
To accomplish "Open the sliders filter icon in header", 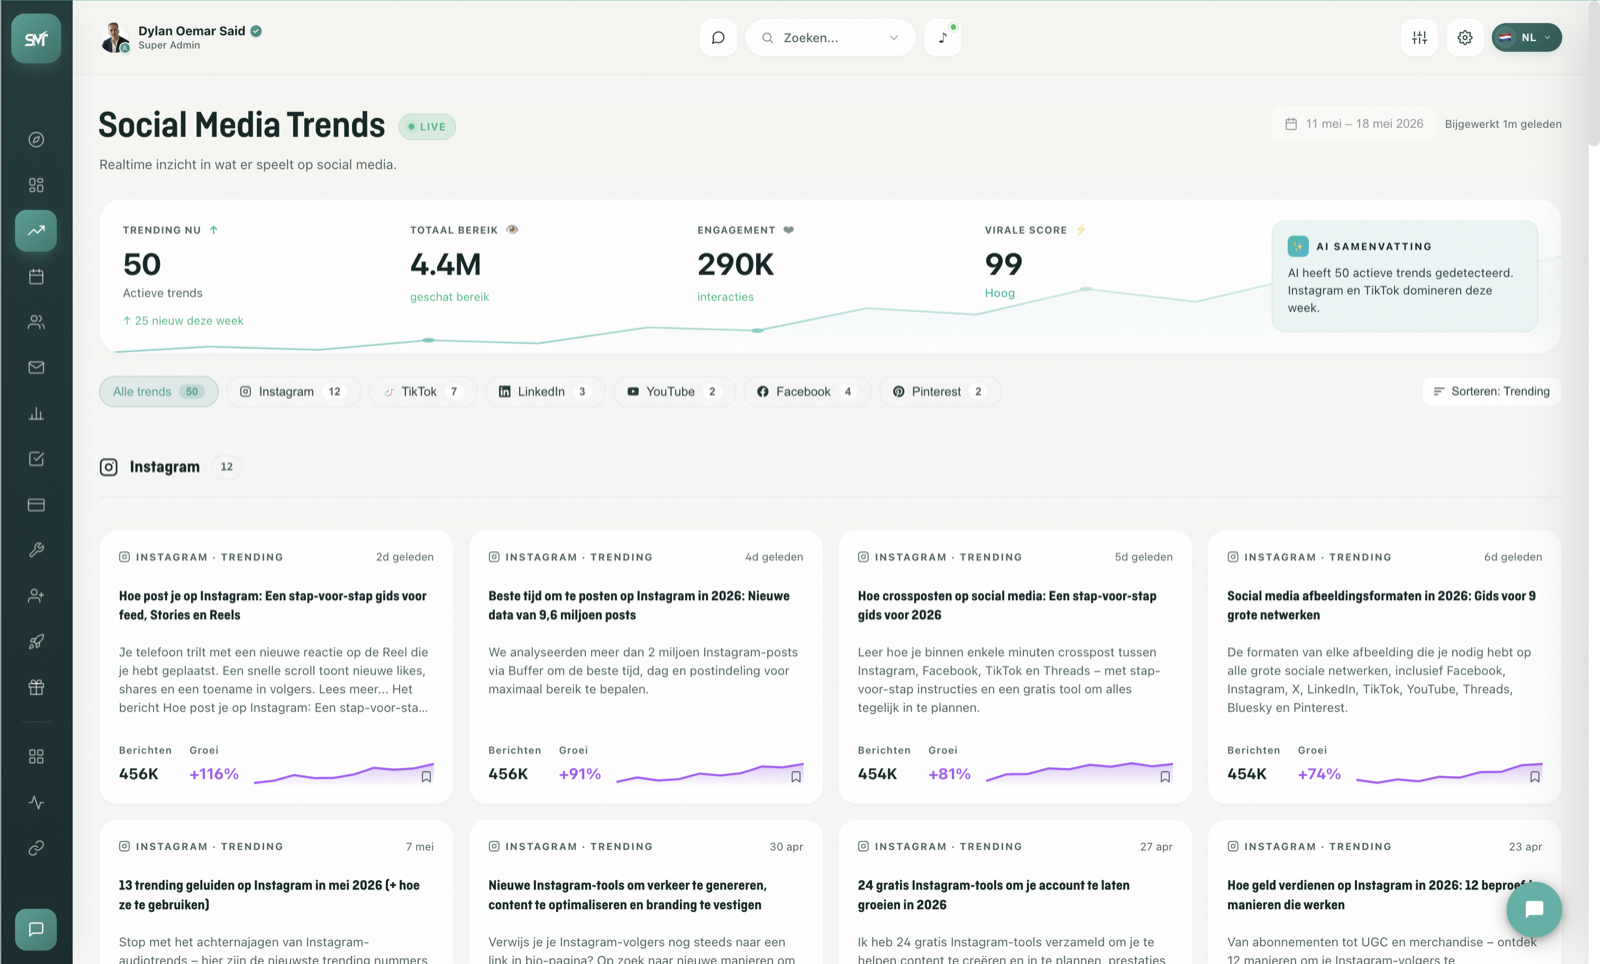I will (x=1419, y=38).
